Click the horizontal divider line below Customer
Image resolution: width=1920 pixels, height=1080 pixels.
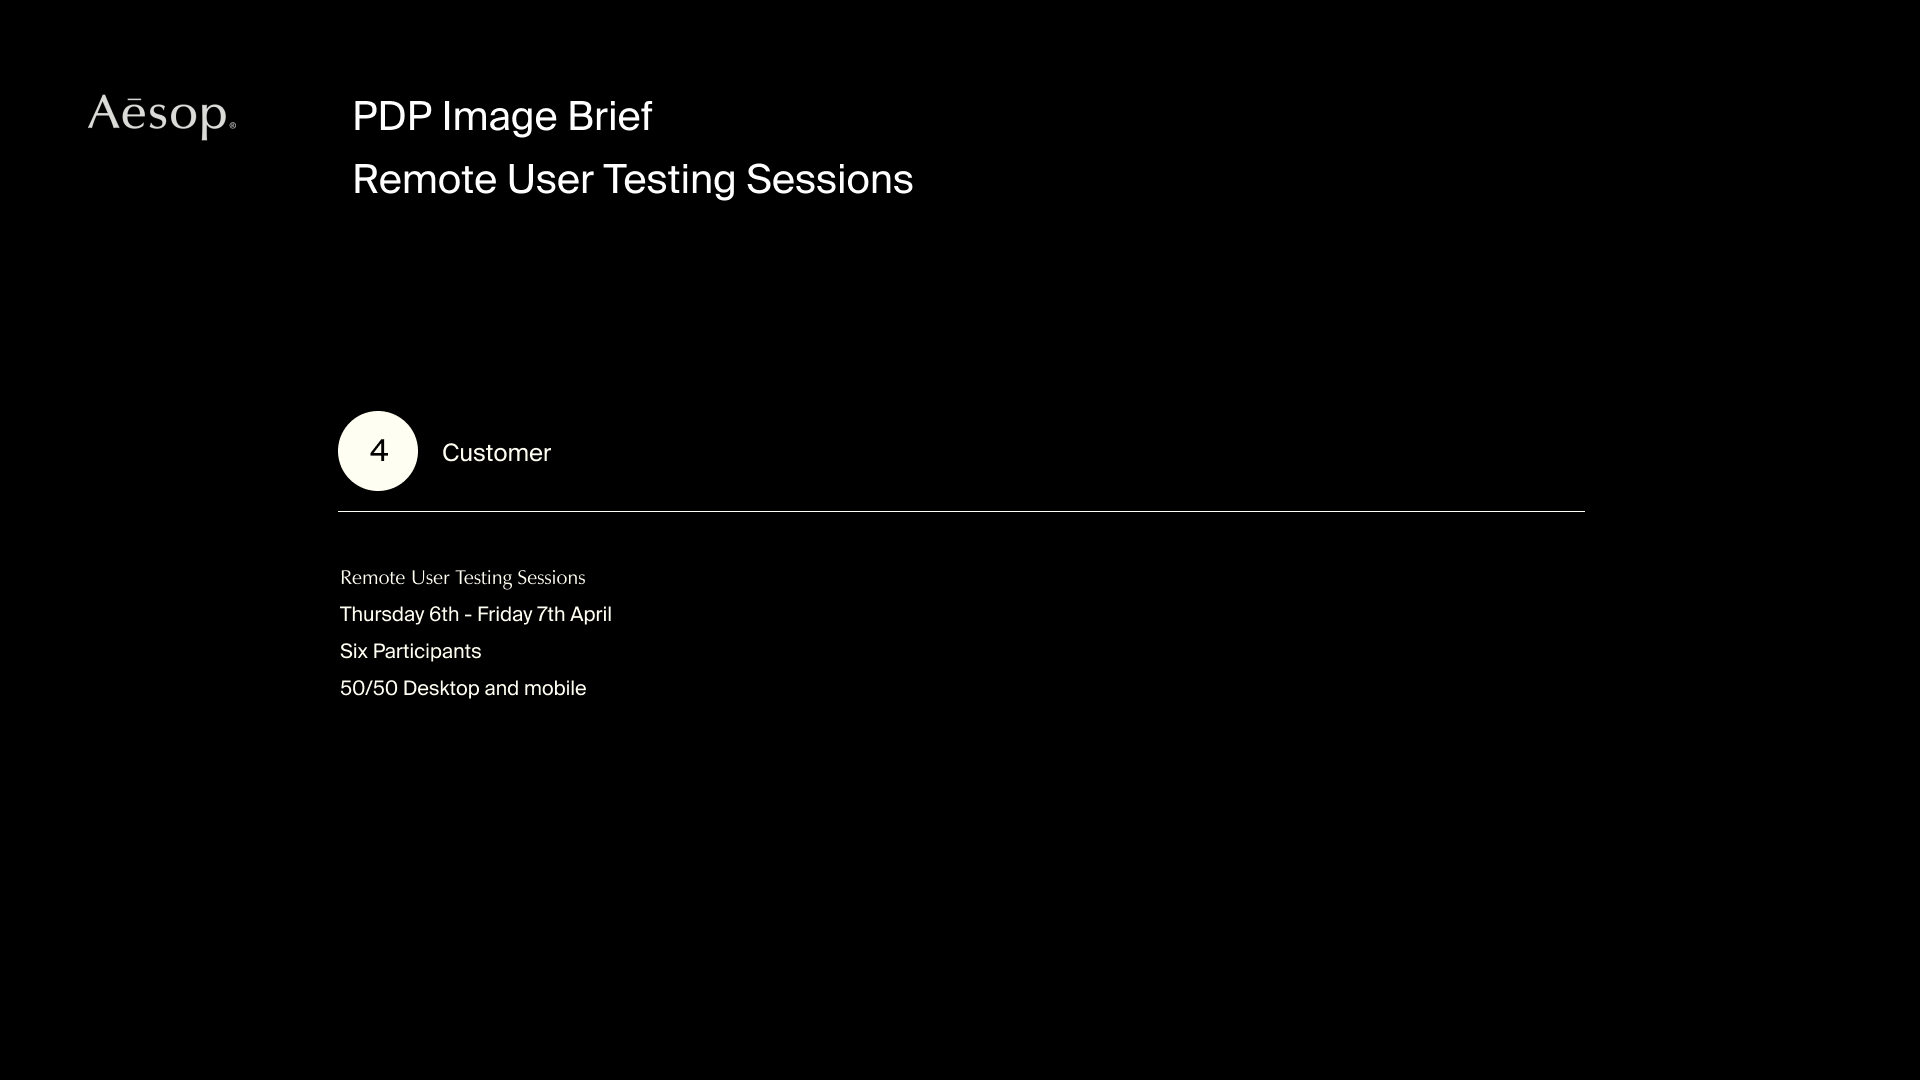(x=960, y=511)
